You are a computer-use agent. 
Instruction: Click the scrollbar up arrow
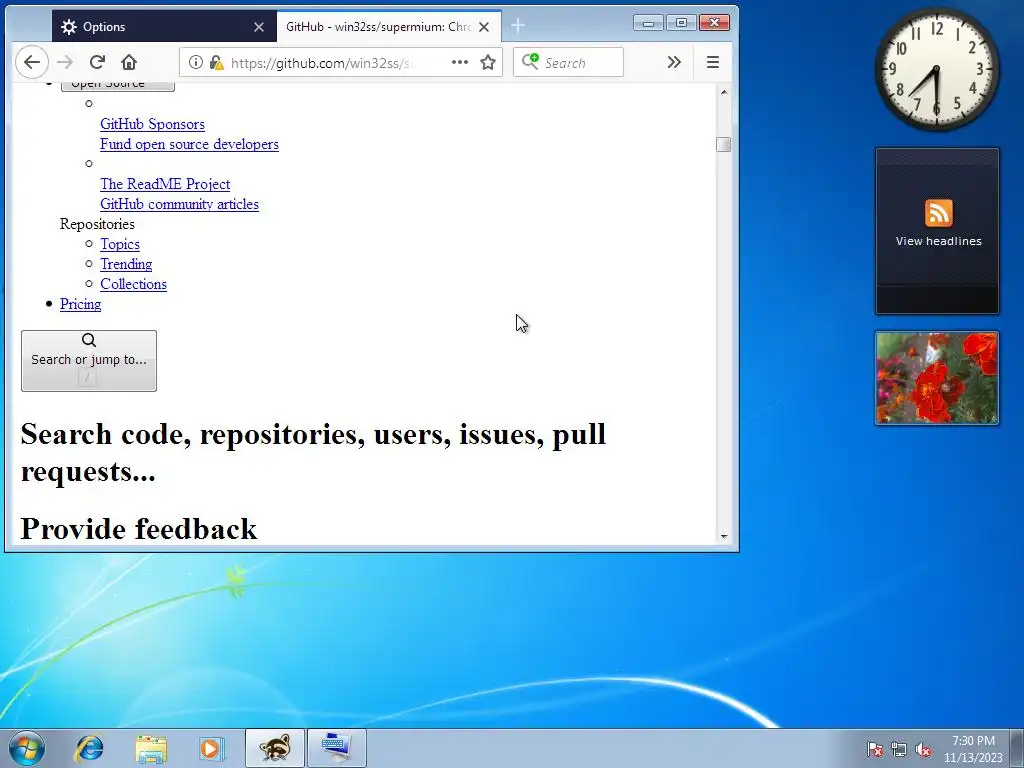724,93
